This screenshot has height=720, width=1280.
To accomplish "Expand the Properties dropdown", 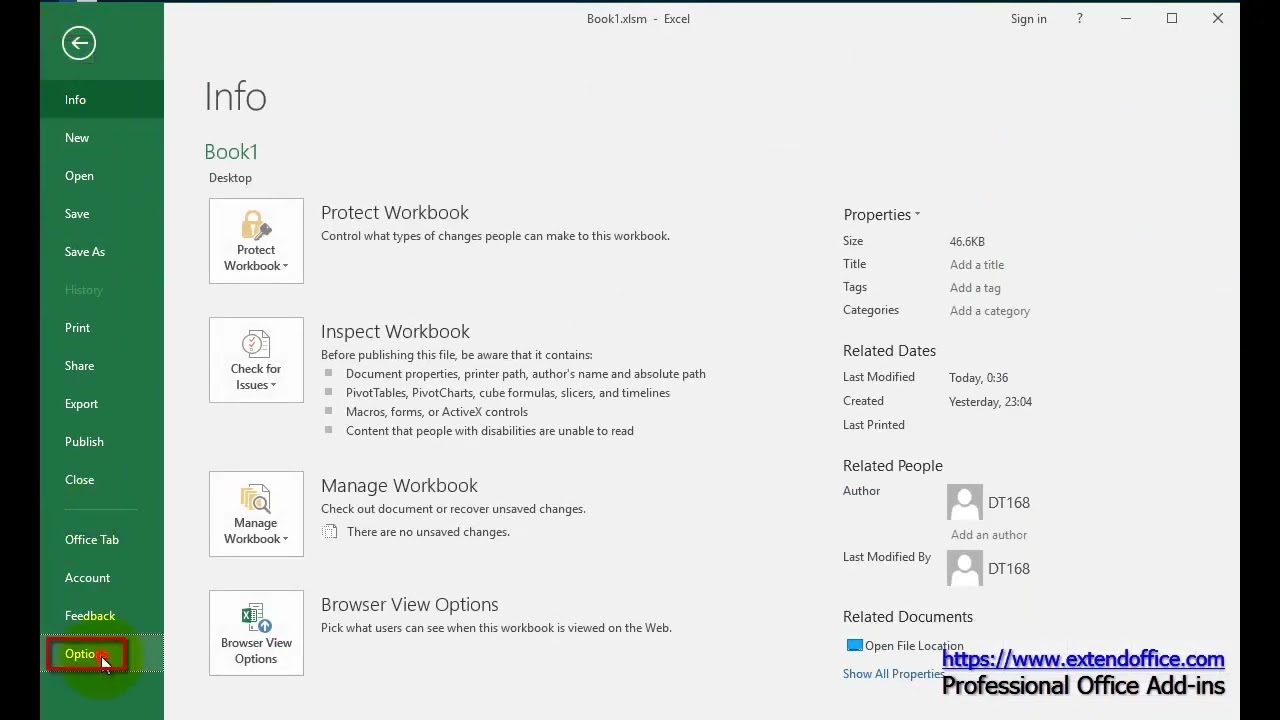I will tap(881, 215).
